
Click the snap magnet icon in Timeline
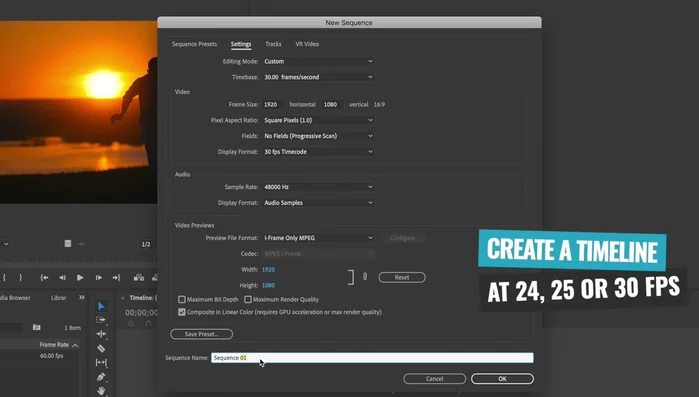pos(148,324)
